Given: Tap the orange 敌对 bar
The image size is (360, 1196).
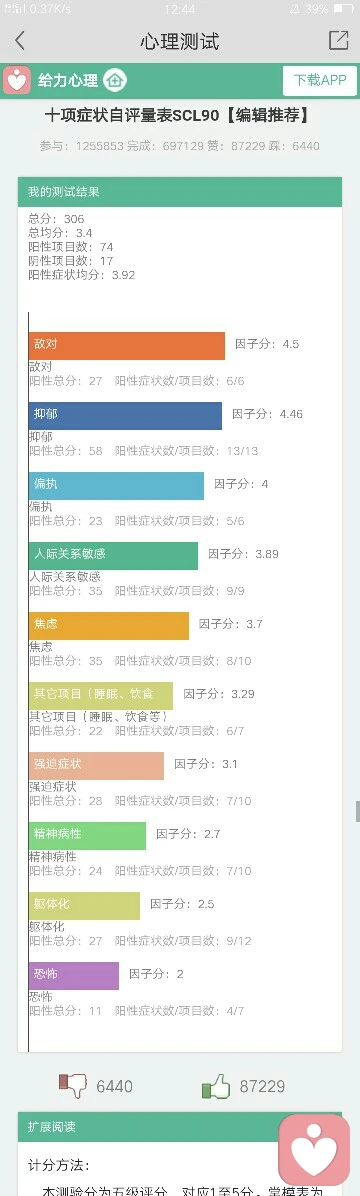Looking at the screenshot, I should coord(127,346).
